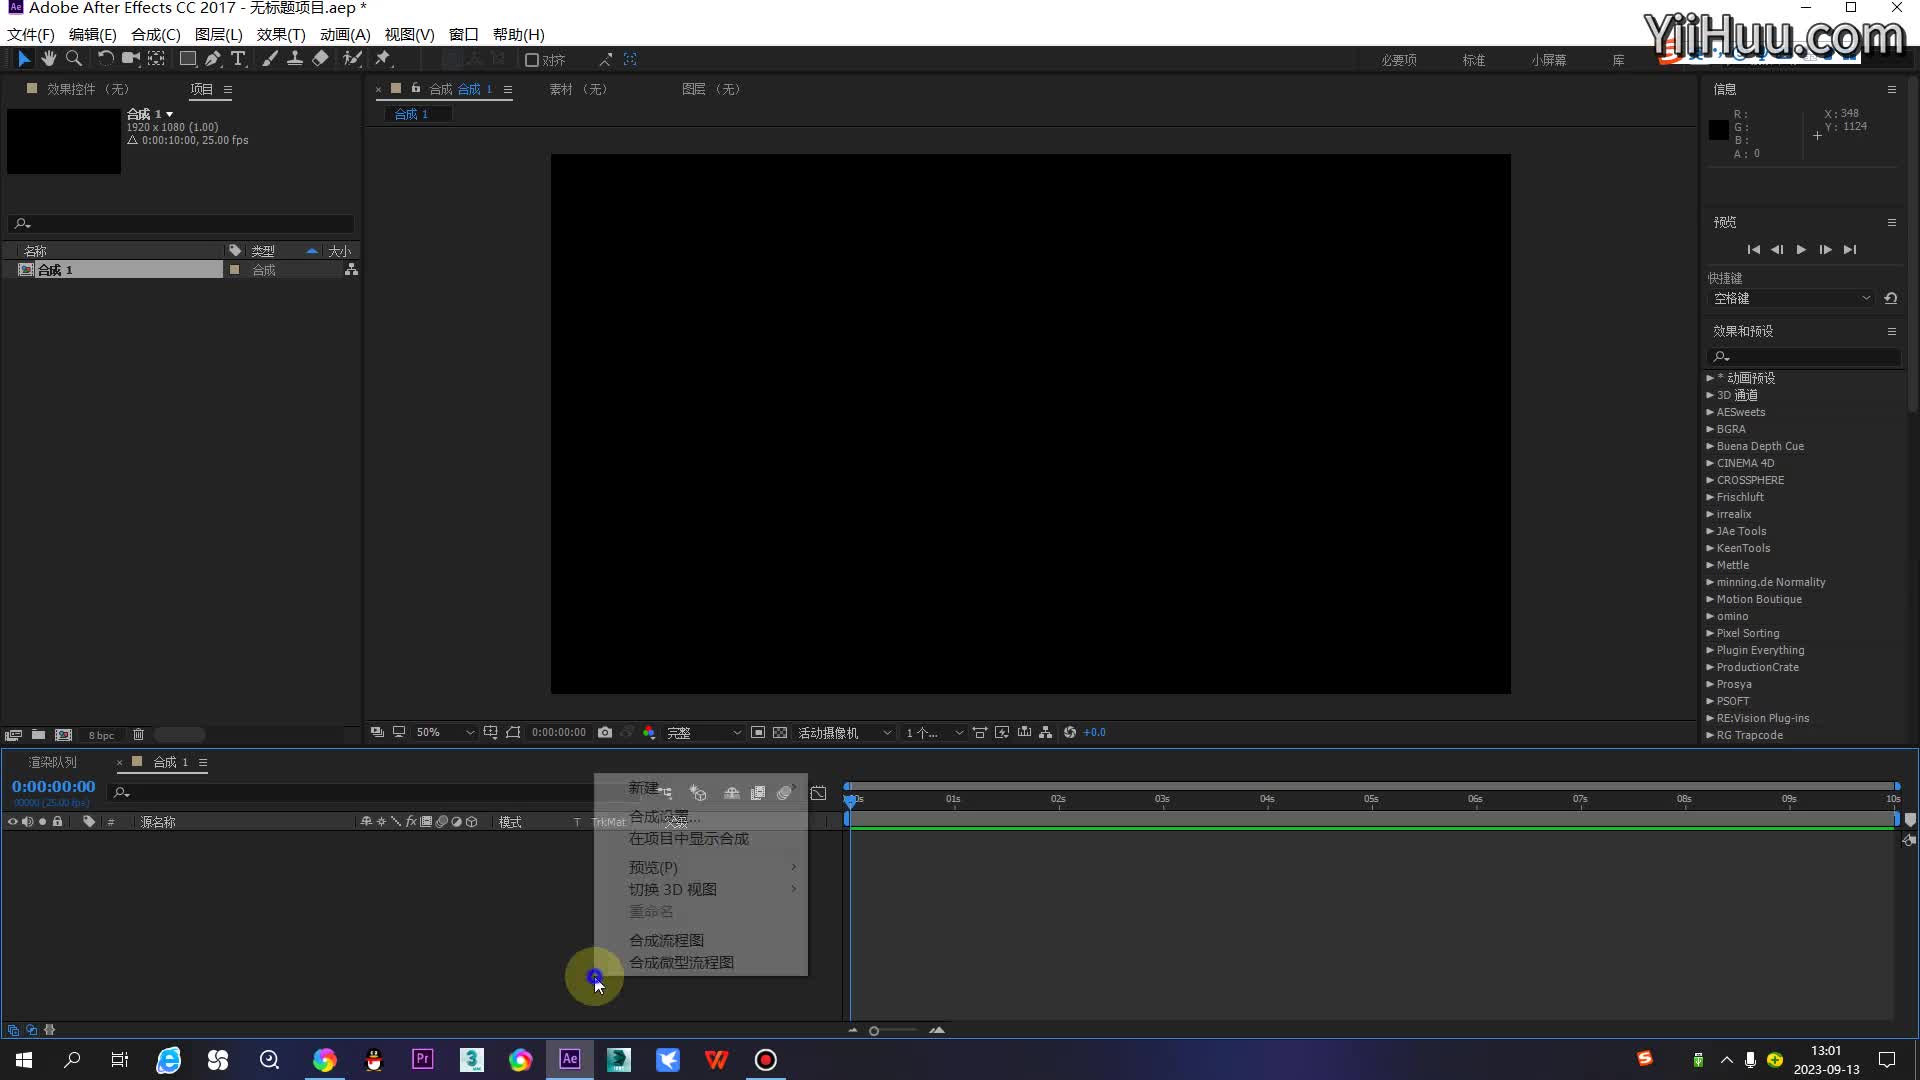Choose 在项目中显示合成 from context menu

[689, 839]
